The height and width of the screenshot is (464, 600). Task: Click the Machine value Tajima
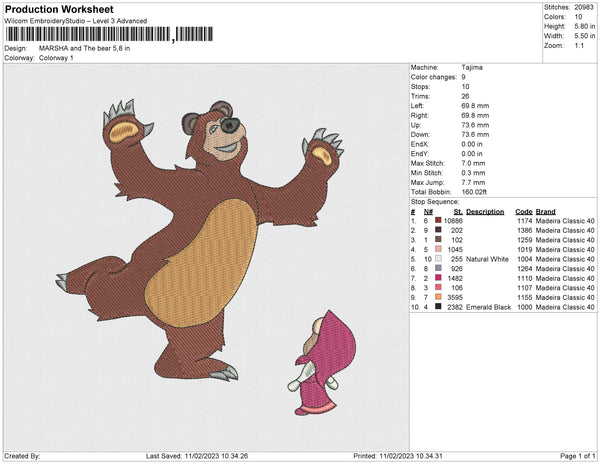(472, 67)
